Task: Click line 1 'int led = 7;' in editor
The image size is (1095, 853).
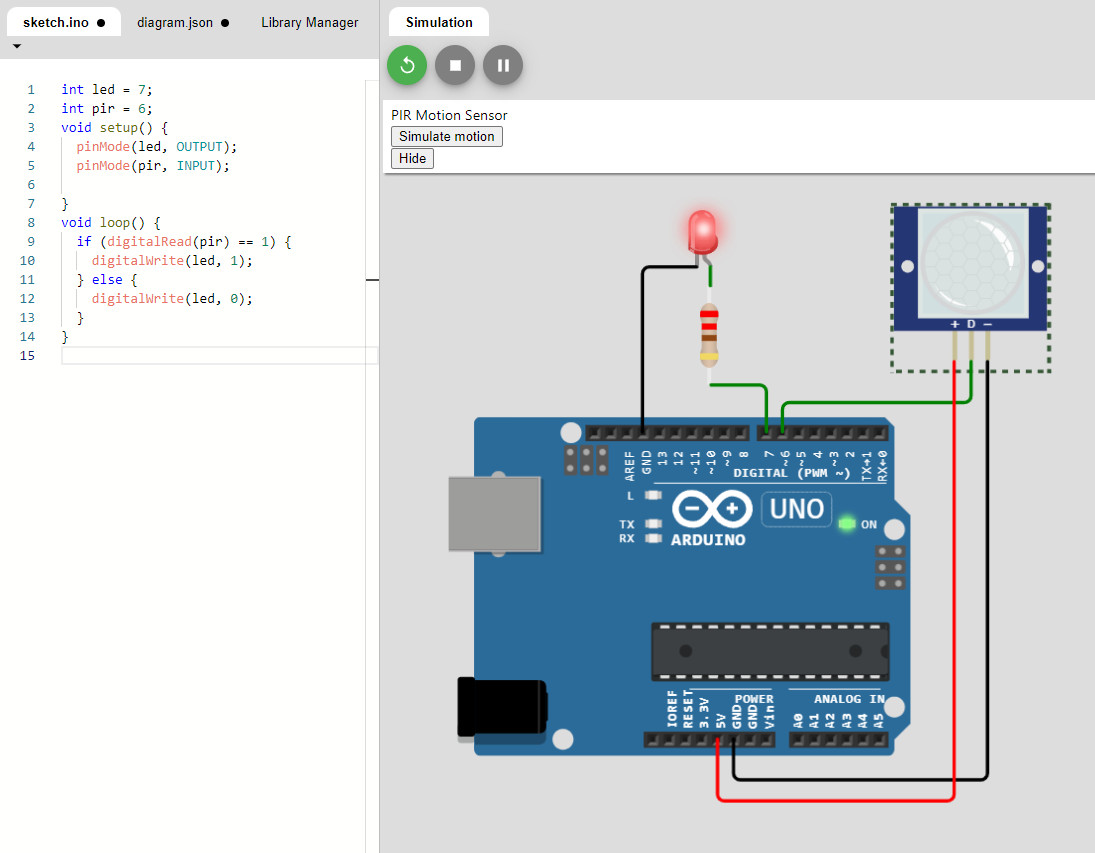Action: (107, 89)
